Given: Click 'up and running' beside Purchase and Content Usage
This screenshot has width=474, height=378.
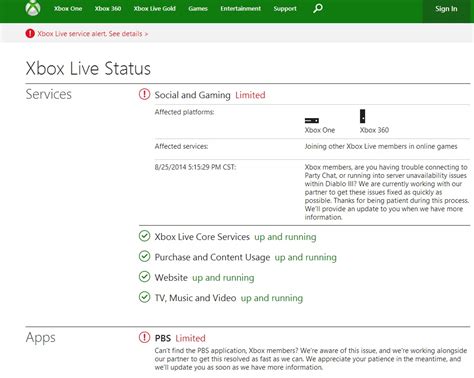Looking at the screenshot, I should tap(306, 257).
